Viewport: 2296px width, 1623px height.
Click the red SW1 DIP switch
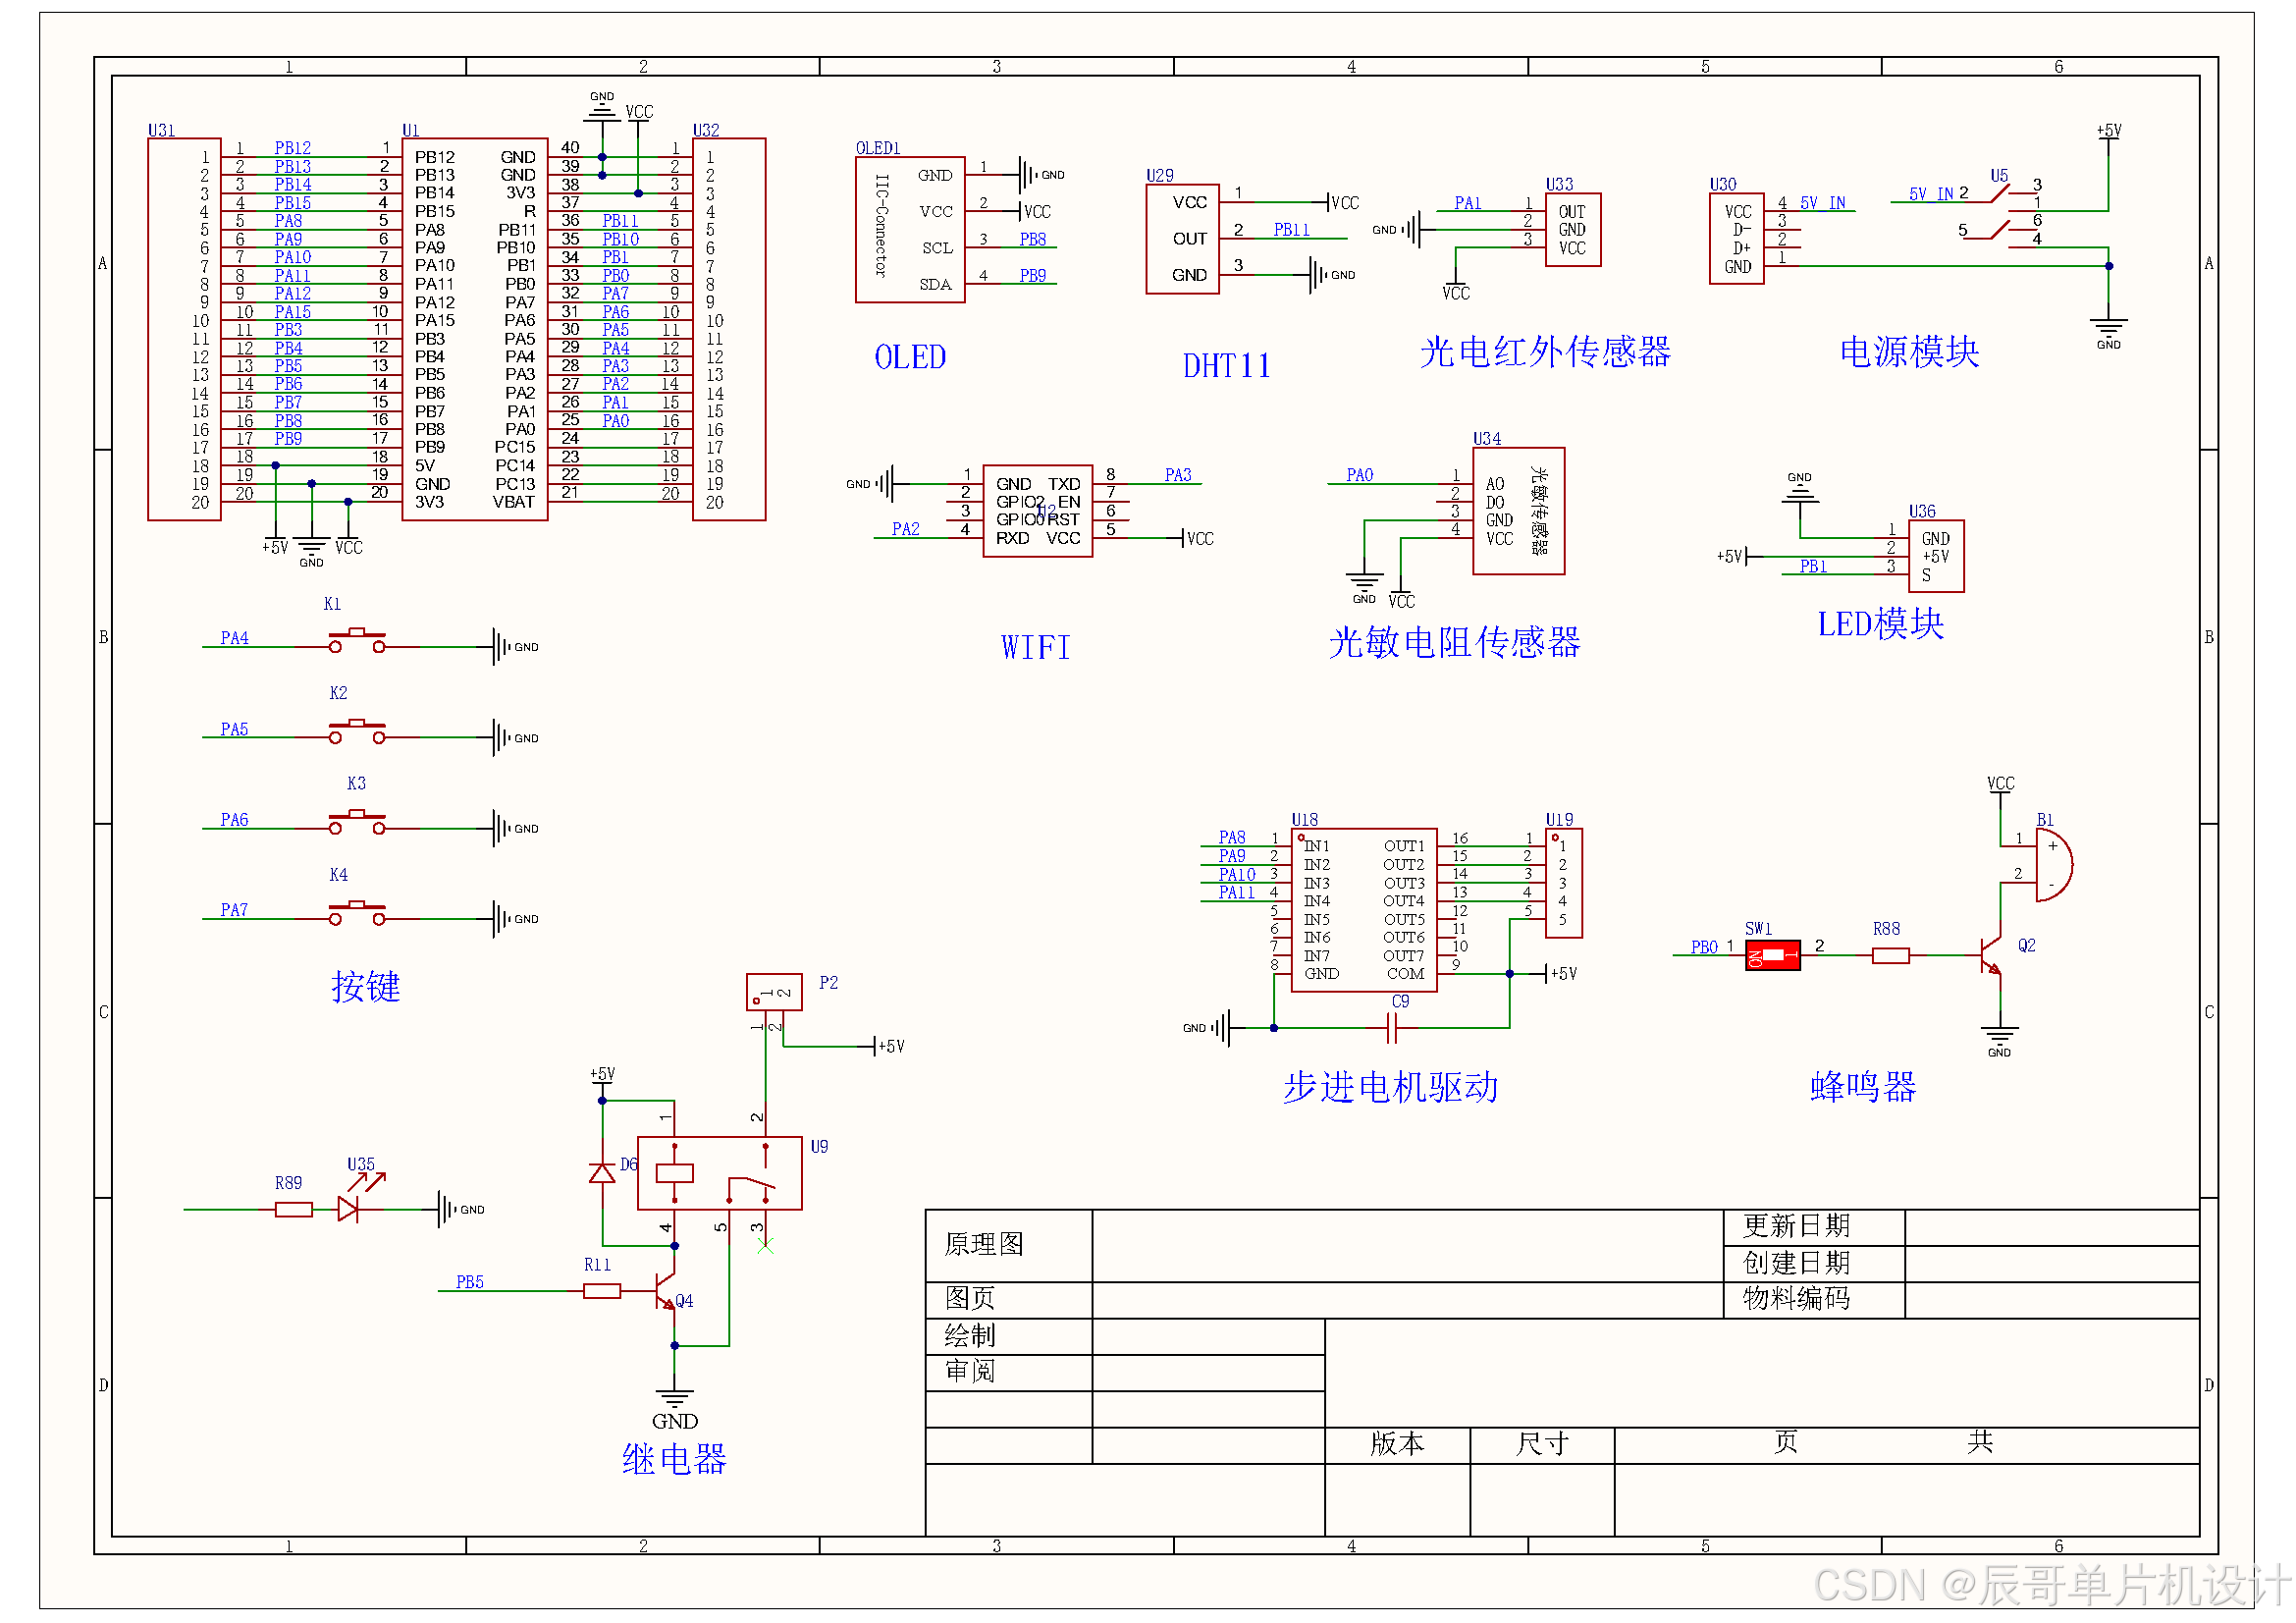coord(1772,955)
